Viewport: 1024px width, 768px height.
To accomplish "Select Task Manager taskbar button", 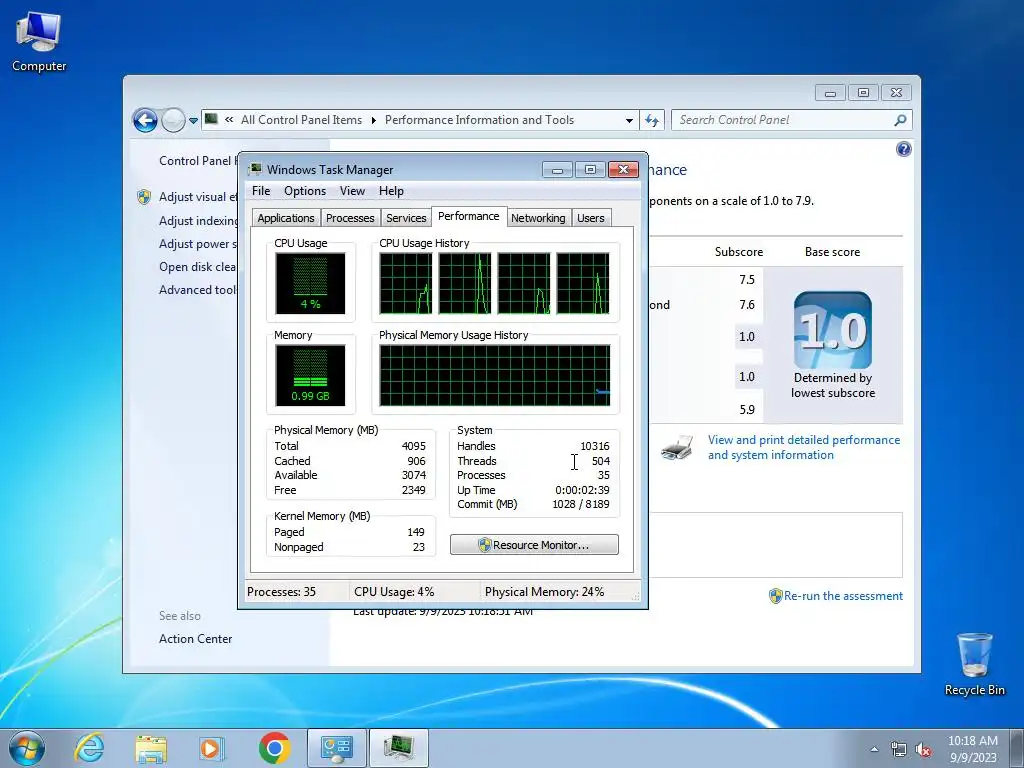I will pyautogui.click(x=399, y=748).
